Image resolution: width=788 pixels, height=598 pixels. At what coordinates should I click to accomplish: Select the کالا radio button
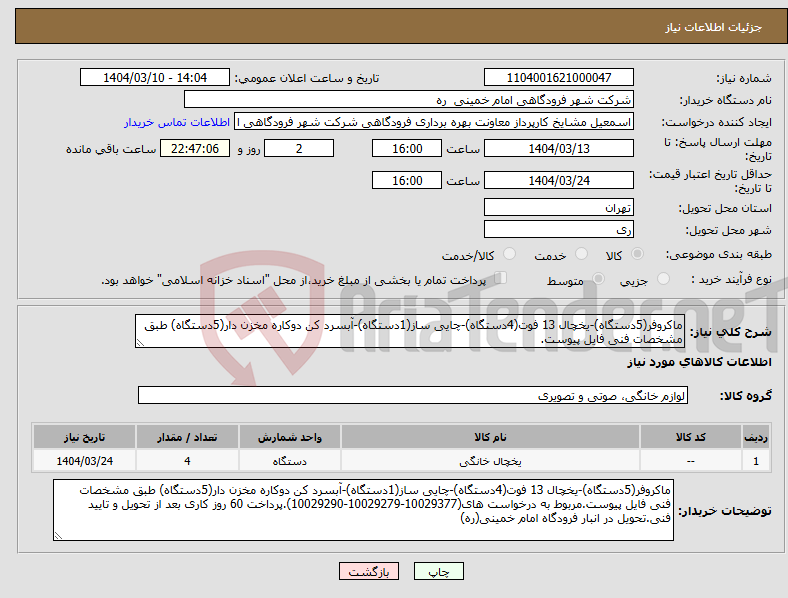[x=637, y=254]
